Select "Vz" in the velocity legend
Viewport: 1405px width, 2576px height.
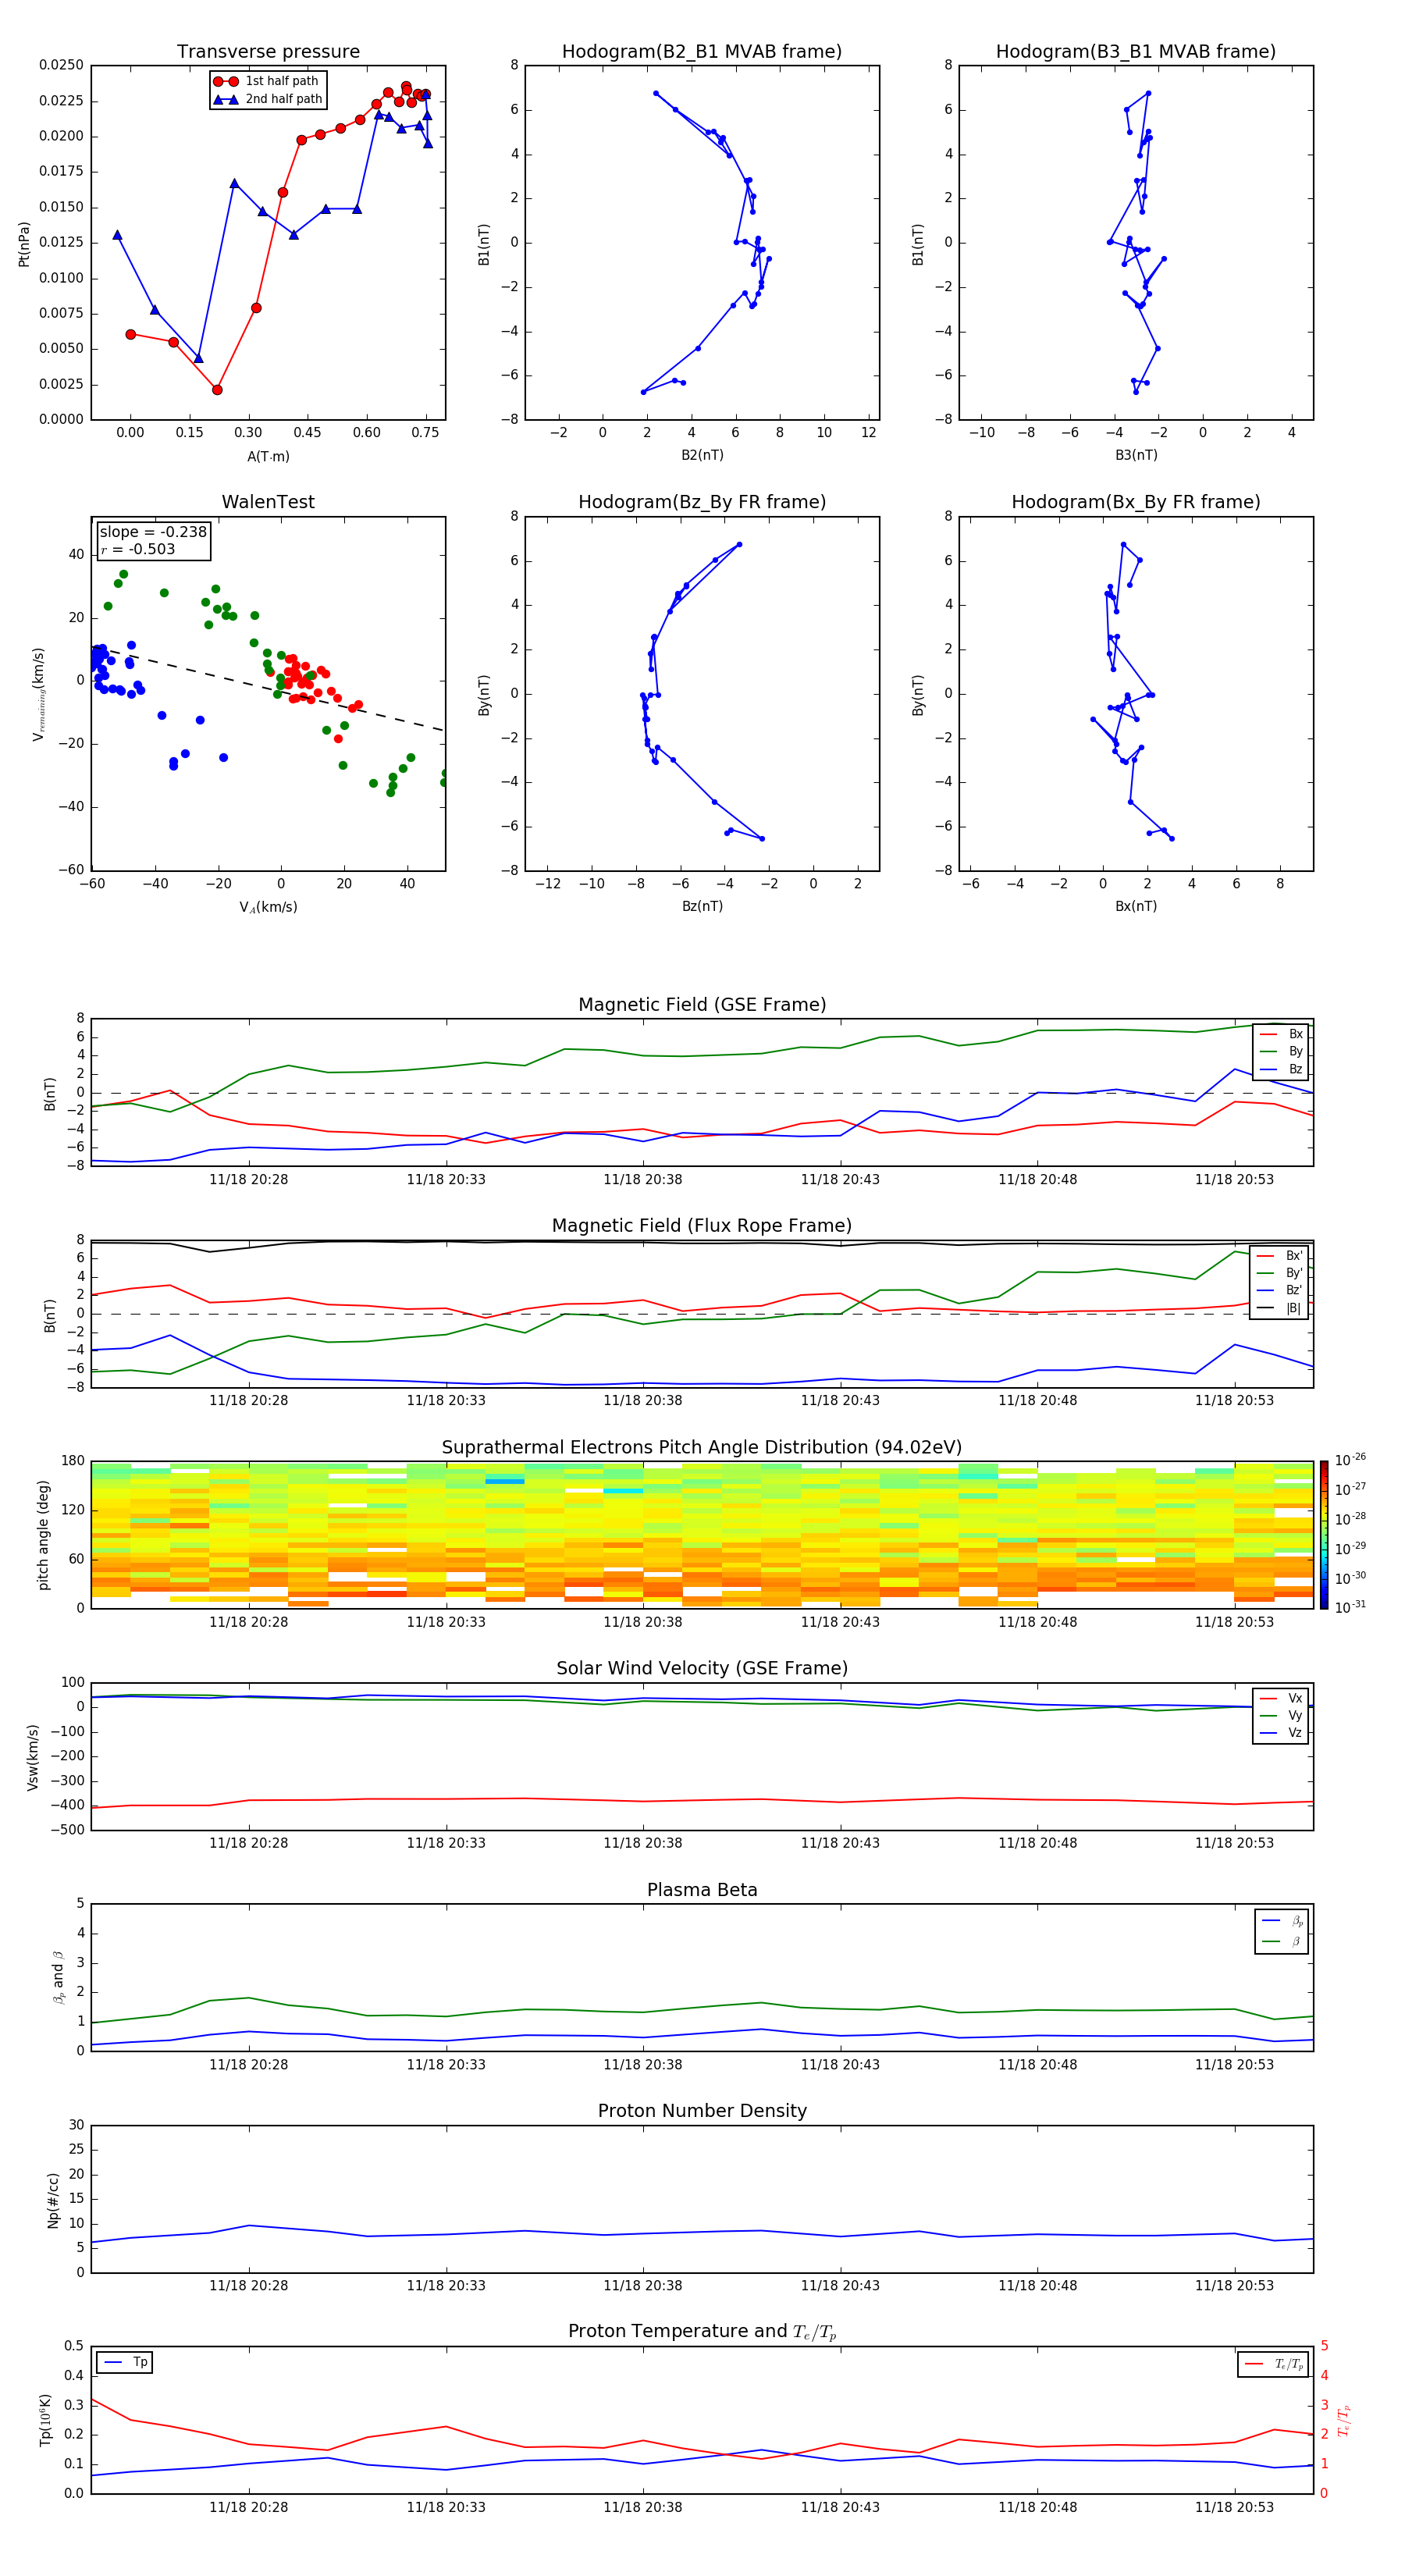1282,1732
